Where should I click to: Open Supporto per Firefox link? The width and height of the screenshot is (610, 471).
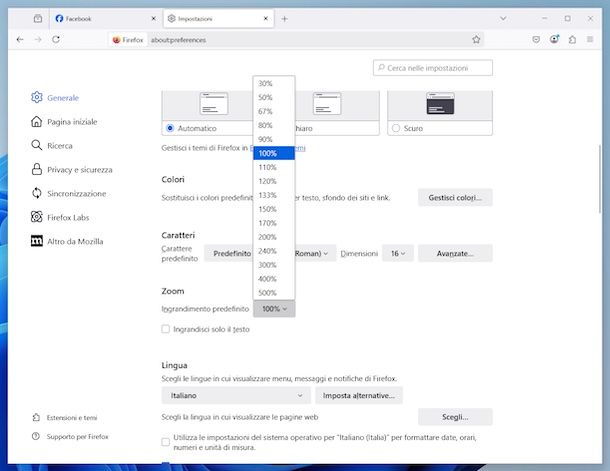tap(70, 436)
